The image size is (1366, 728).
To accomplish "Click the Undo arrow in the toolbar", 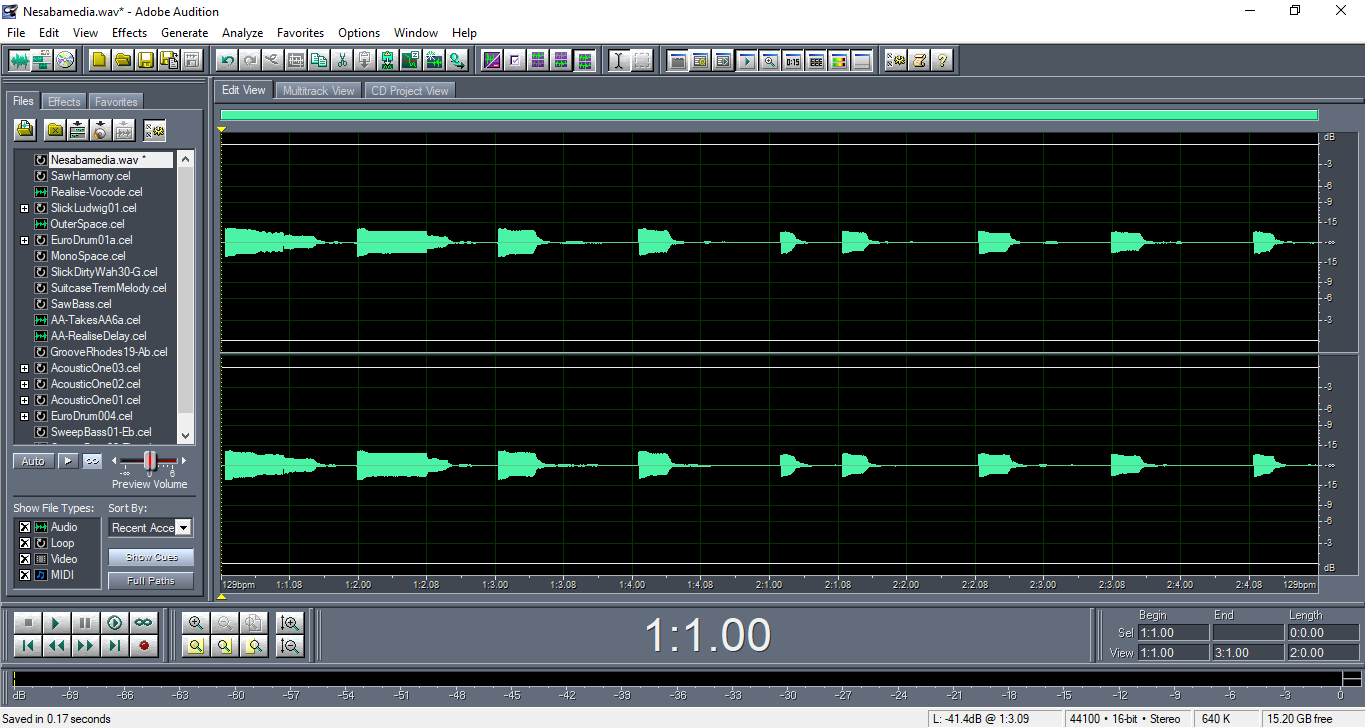I will click(x=227, y=60).
